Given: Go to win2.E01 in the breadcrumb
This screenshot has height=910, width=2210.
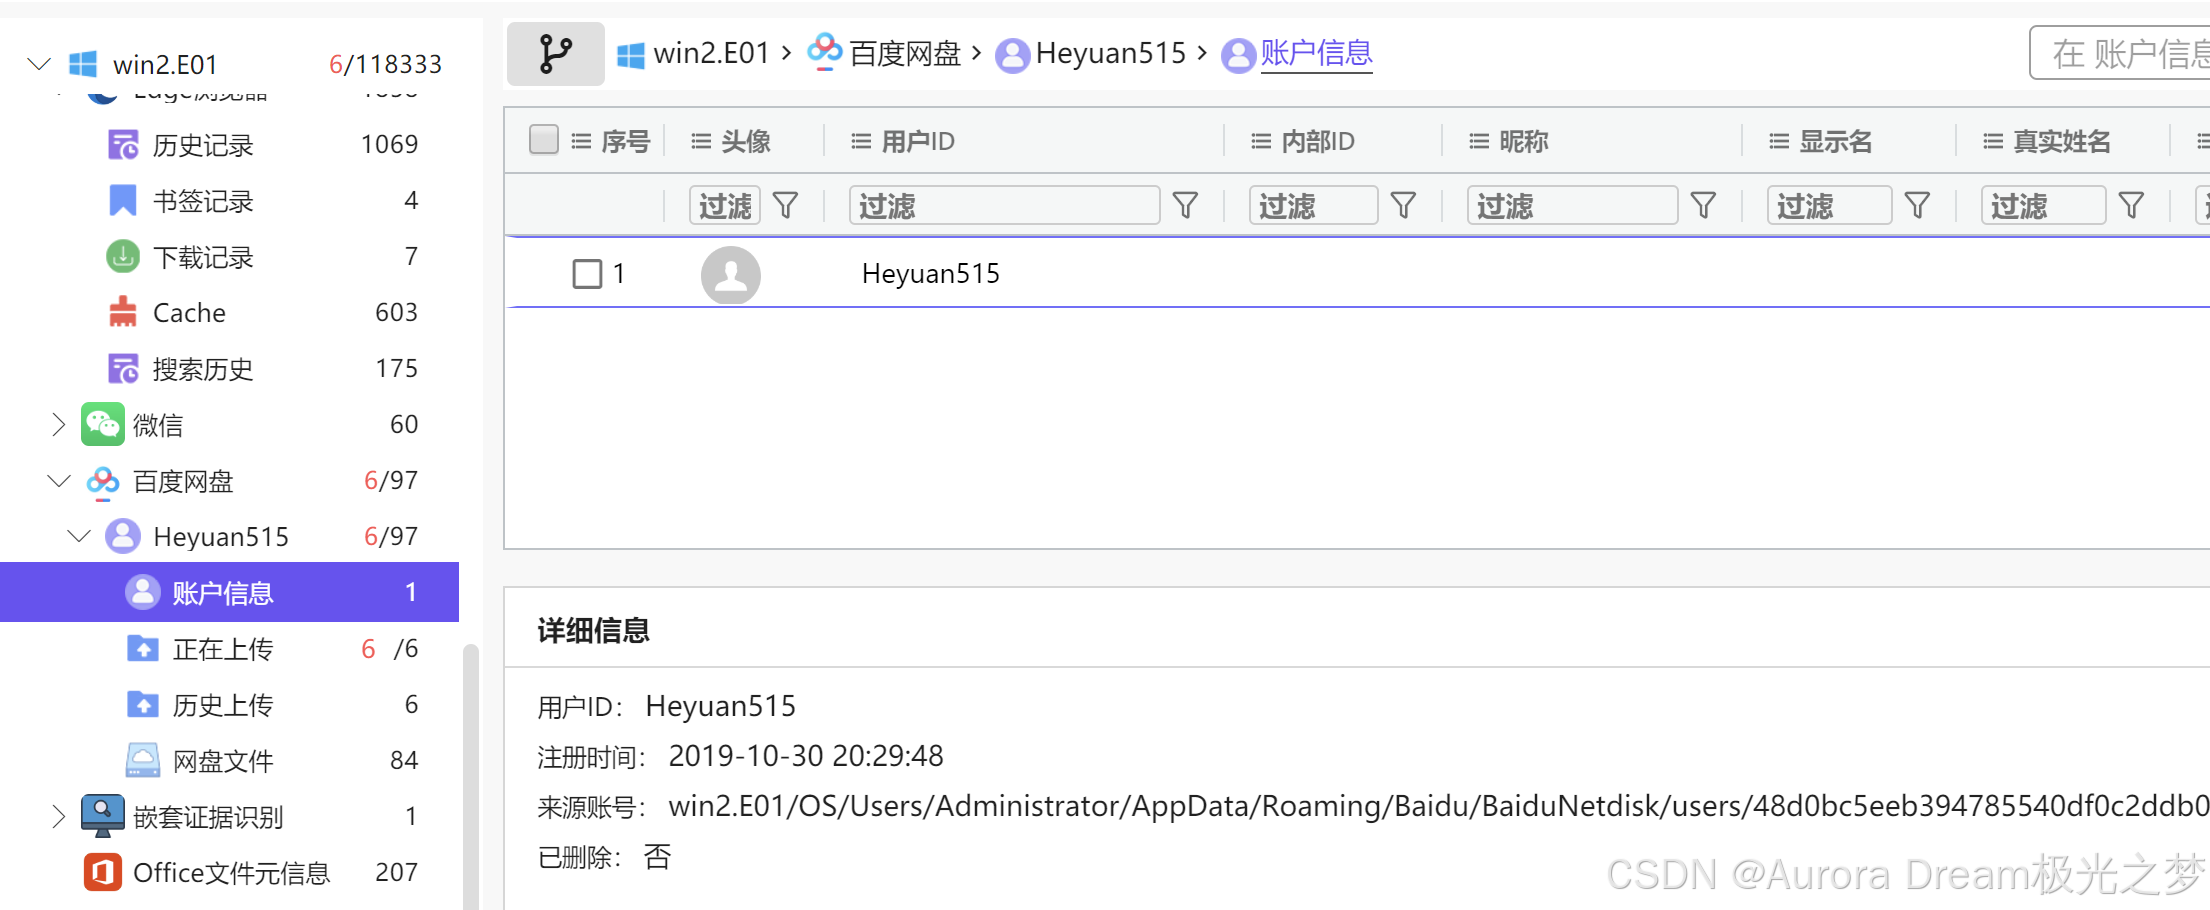Looking at the screenshot, I should [x=711, y=53].
